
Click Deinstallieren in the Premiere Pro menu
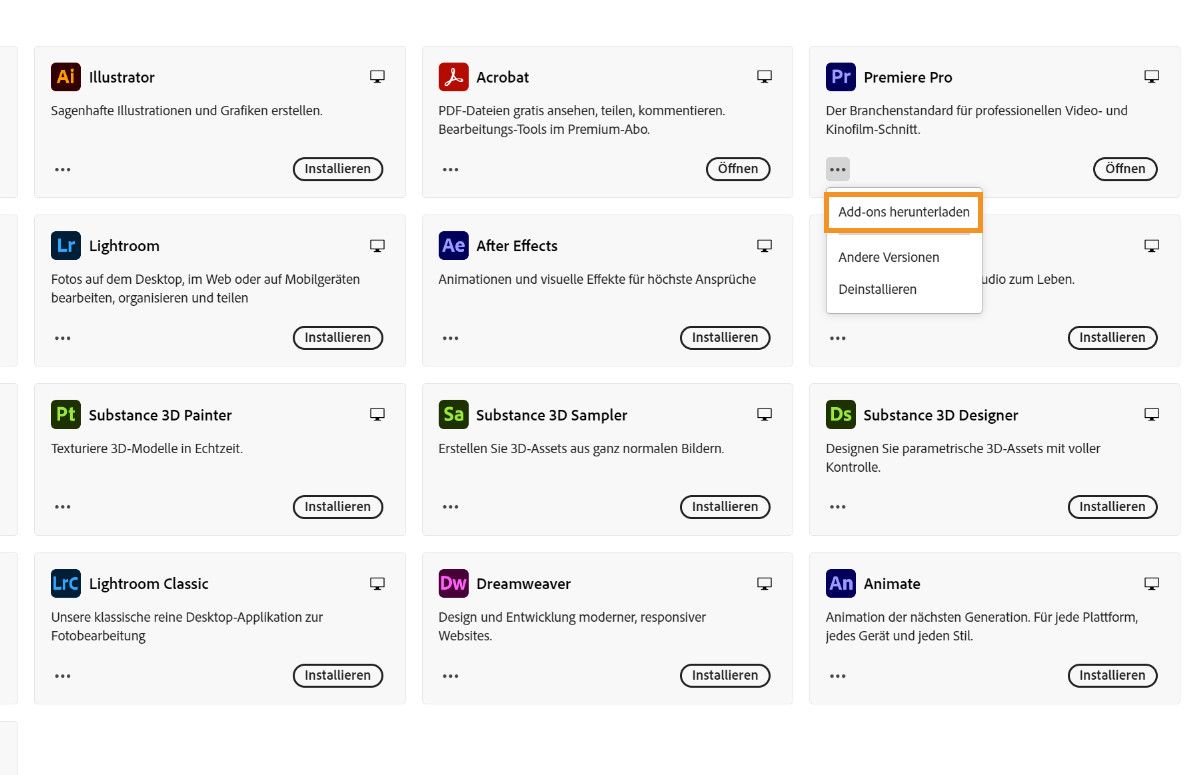(x=877, y=289)
